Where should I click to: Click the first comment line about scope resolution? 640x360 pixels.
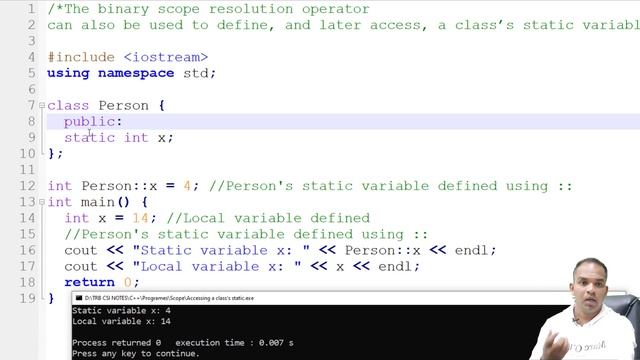click(x=209, y=9)
